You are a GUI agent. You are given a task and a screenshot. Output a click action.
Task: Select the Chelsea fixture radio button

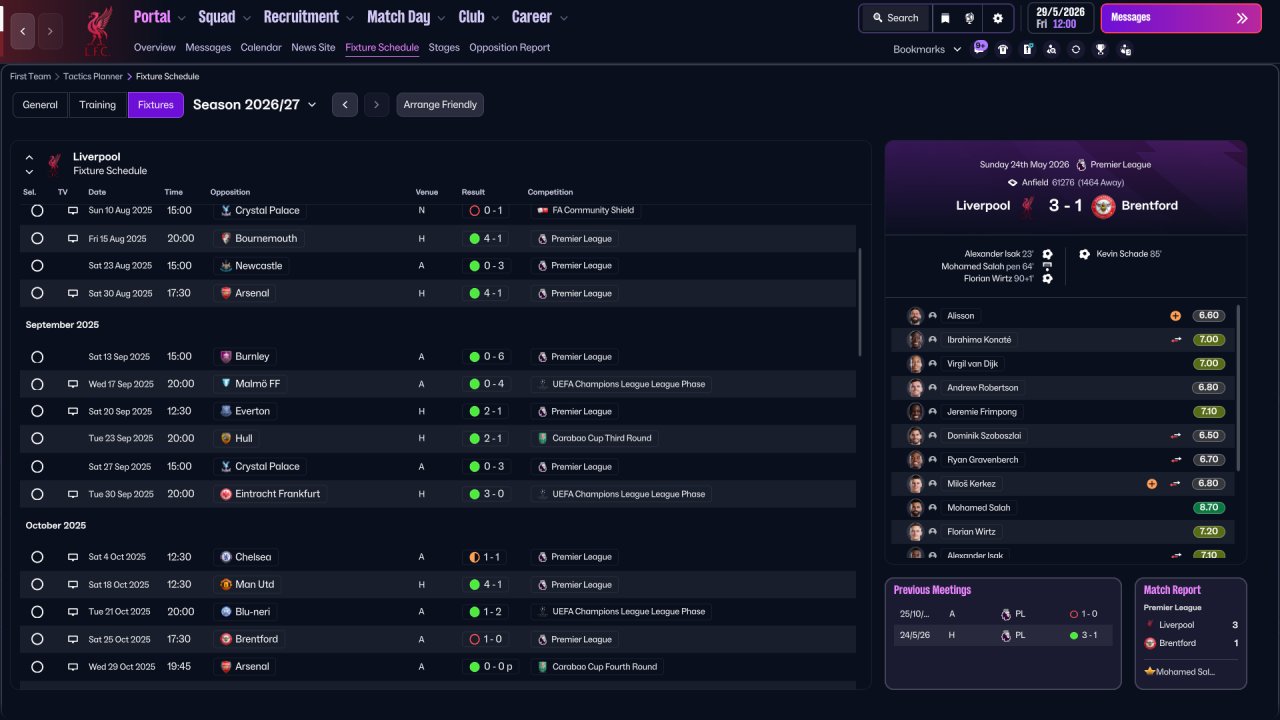37,557
